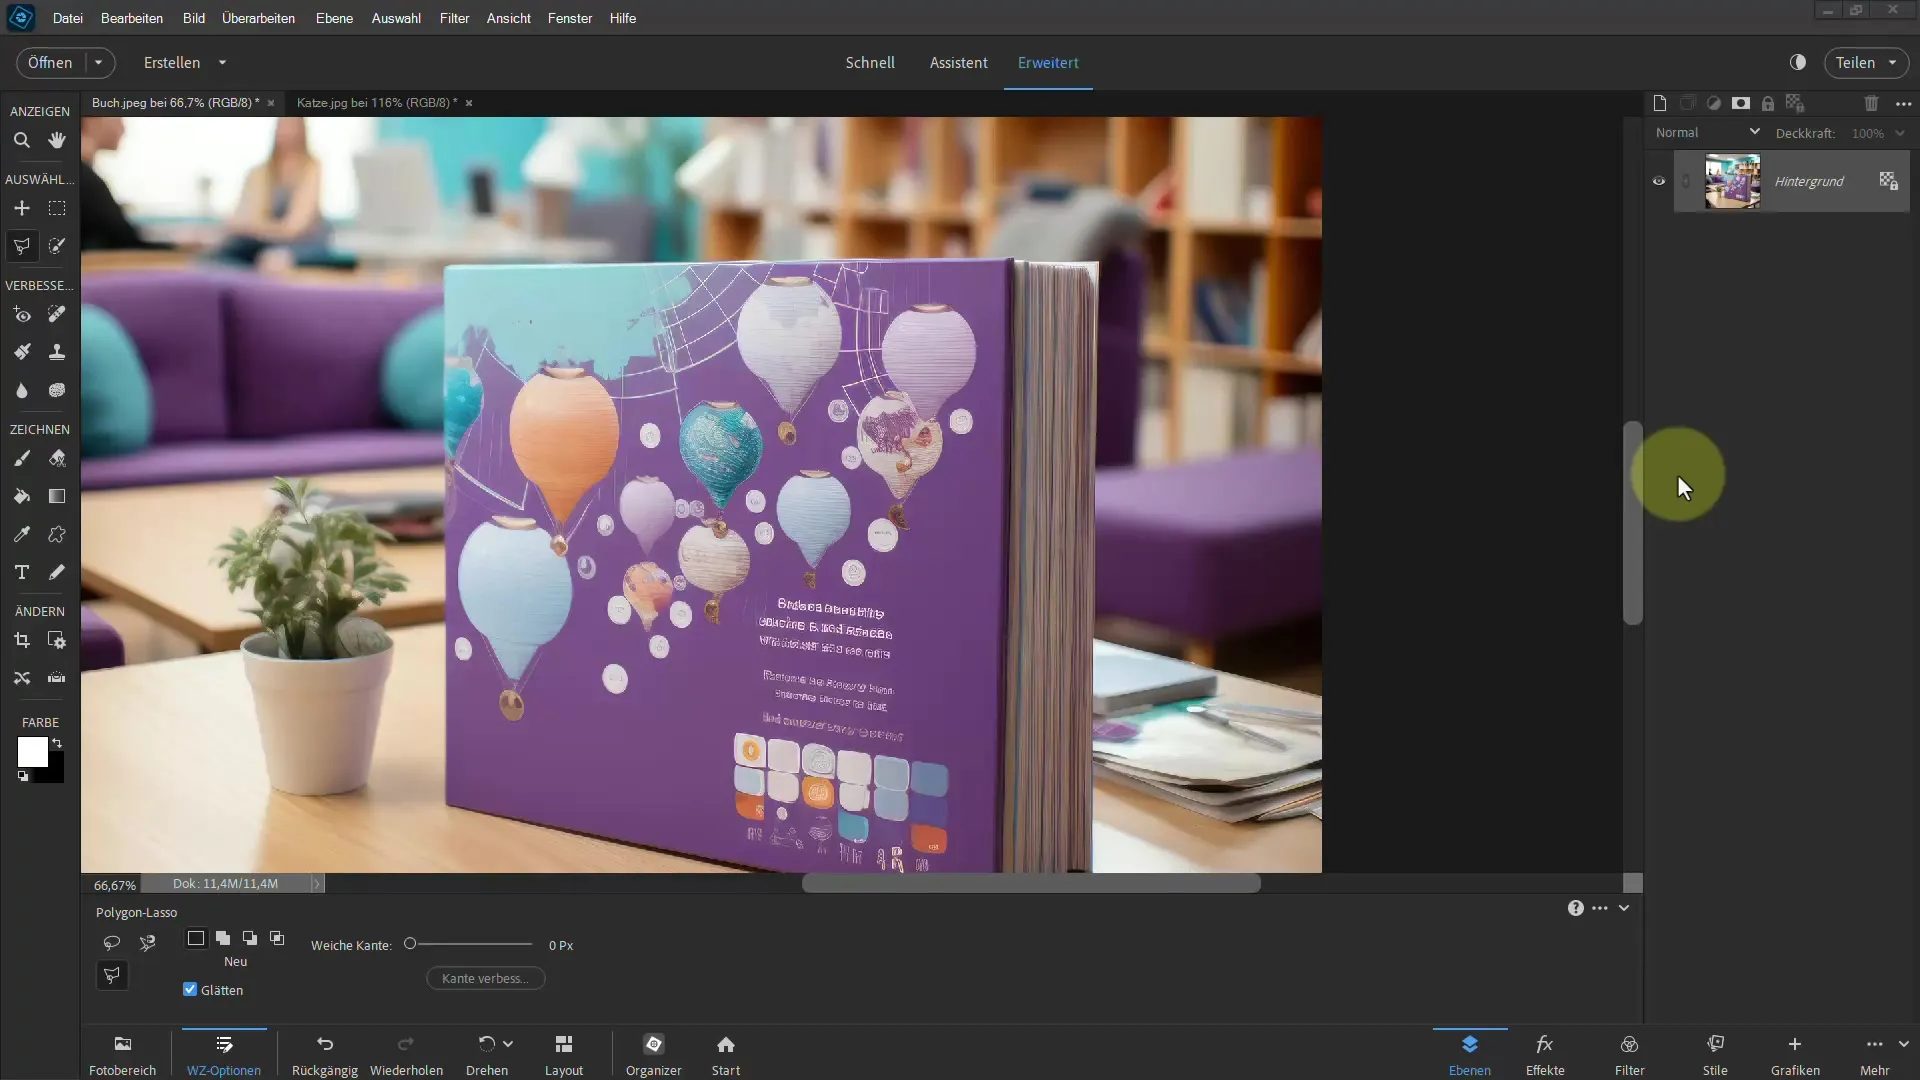Select the Red Eye removal tool

21,314
